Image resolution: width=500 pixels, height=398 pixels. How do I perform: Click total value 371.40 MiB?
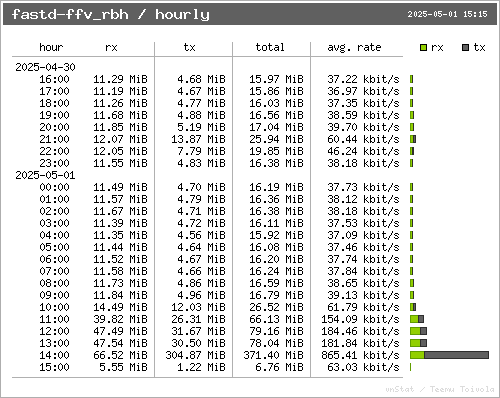click(273, 355)
